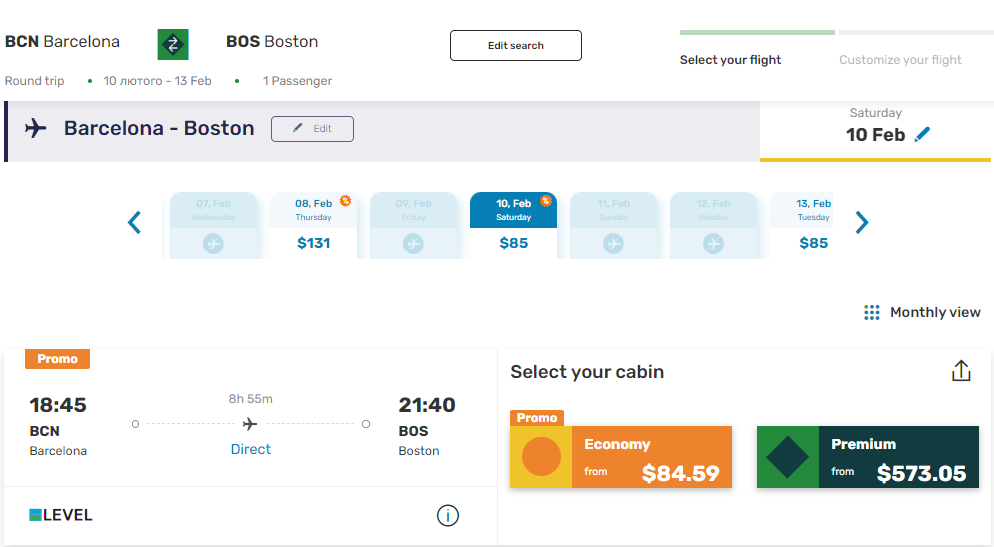Image resolution: width=994 pixels, height=547 pixels.
Task: Click the share flight icon
Action: (961, 371)
